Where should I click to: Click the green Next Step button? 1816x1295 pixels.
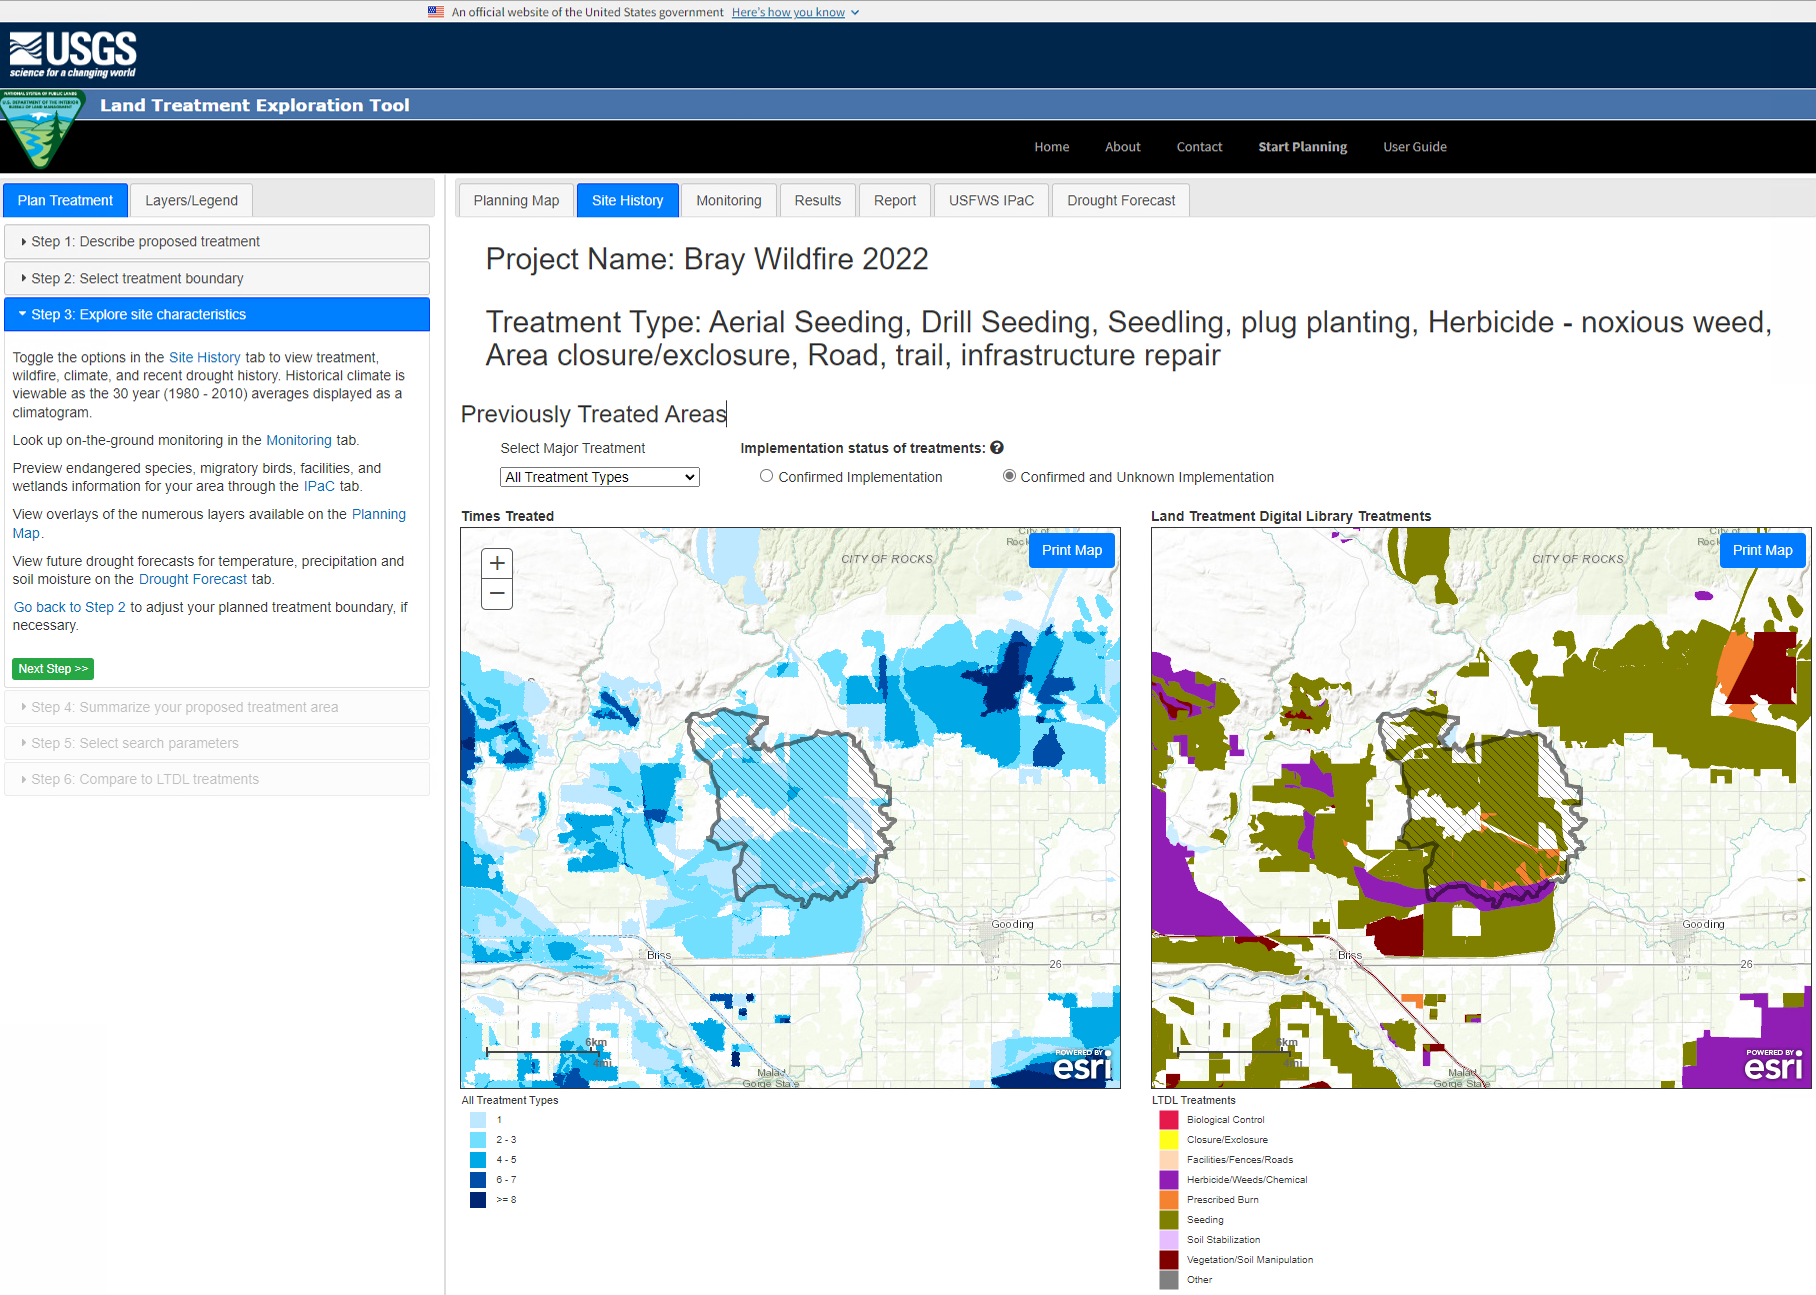click(53, 669)
